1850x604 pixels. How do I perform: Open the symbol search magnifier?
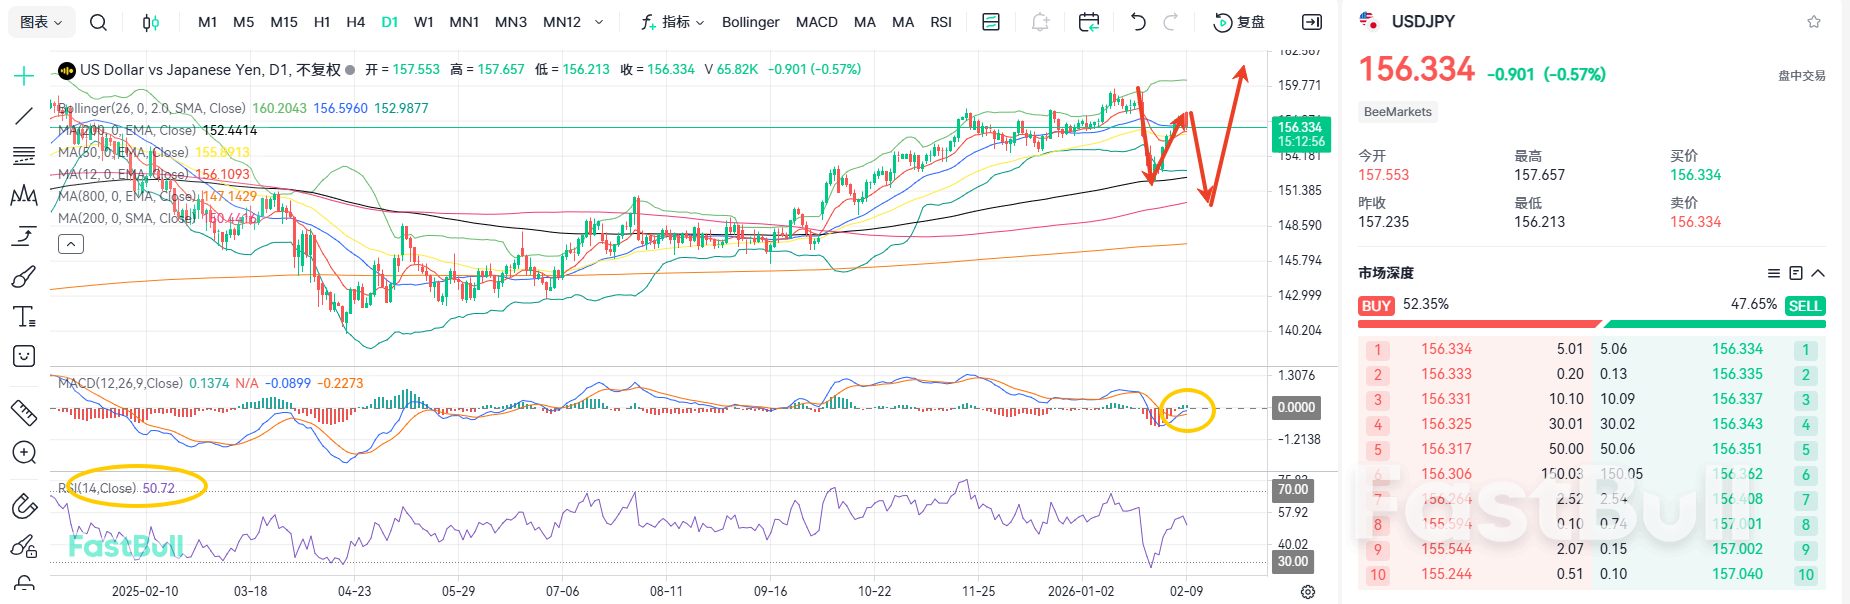(x=98, y=22)
